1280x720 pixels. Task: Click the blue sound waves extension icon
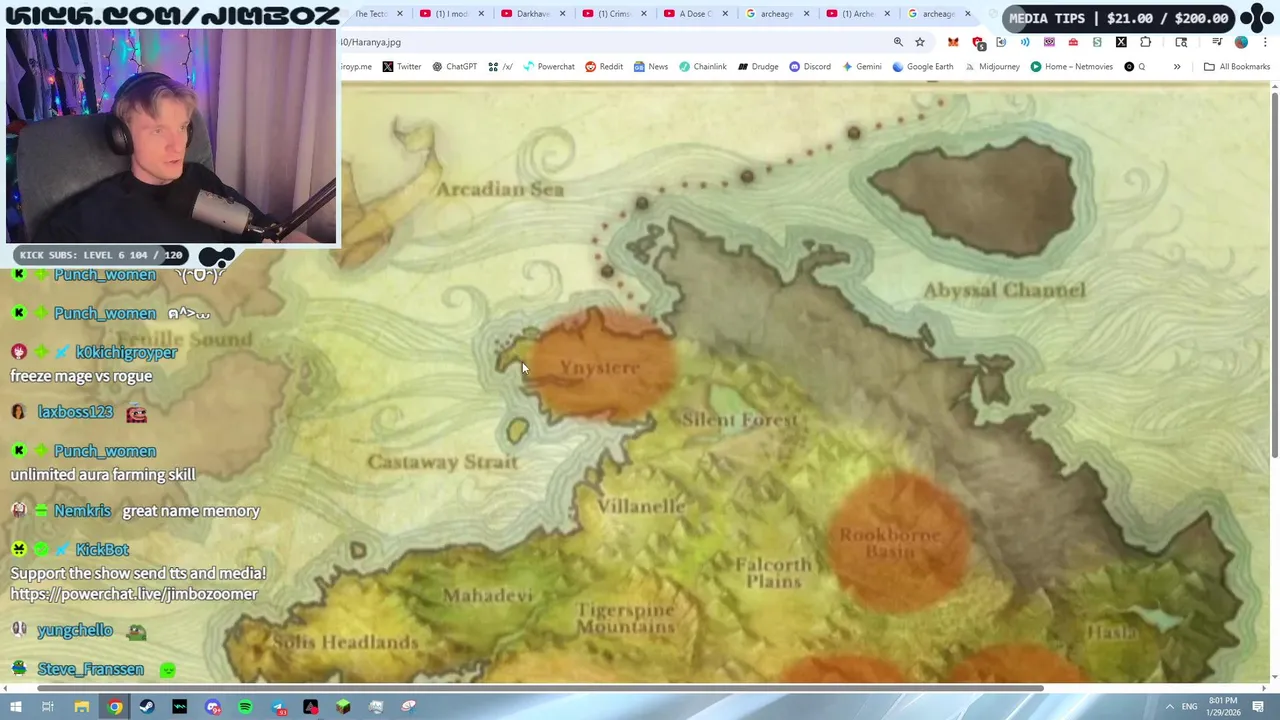tap(1025, 42)
